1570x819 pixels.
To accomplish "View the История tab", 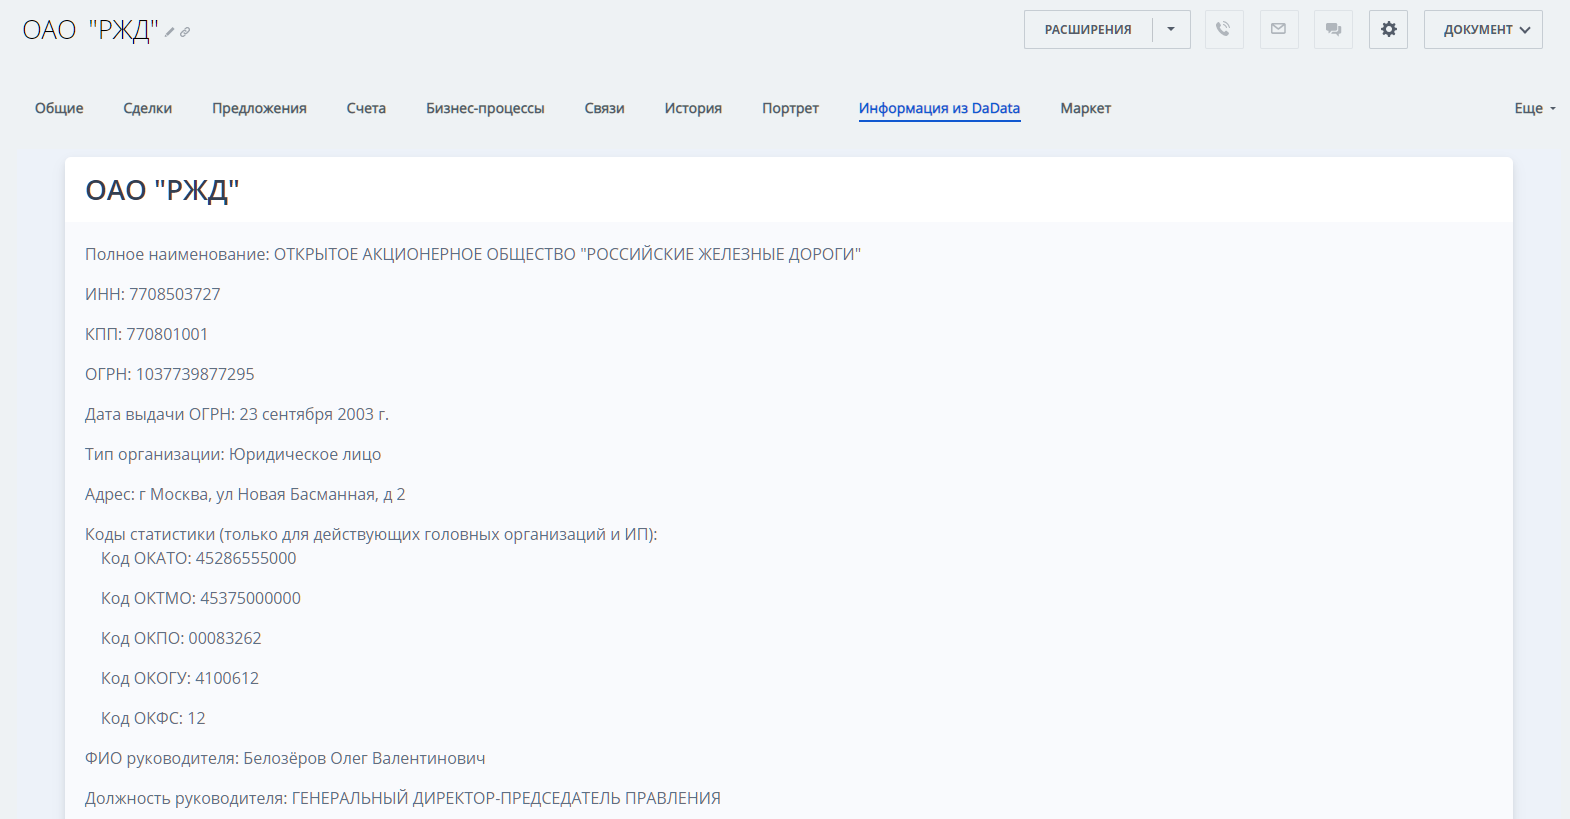I will pyautogui.click(x=693, y=108).
